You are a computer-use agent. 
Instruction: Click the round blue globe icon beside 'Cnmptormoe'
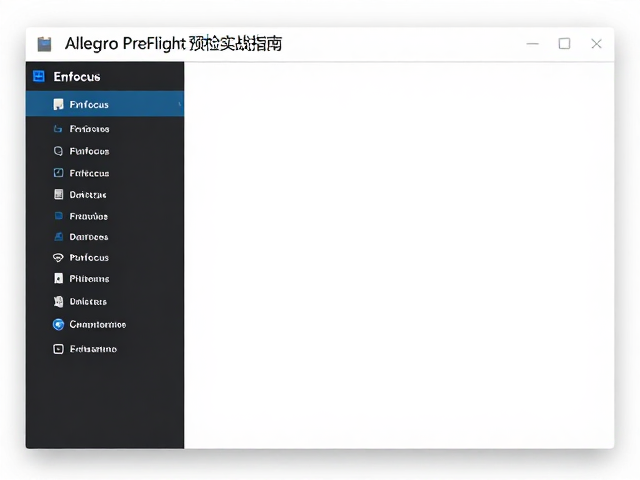point(58,324)
